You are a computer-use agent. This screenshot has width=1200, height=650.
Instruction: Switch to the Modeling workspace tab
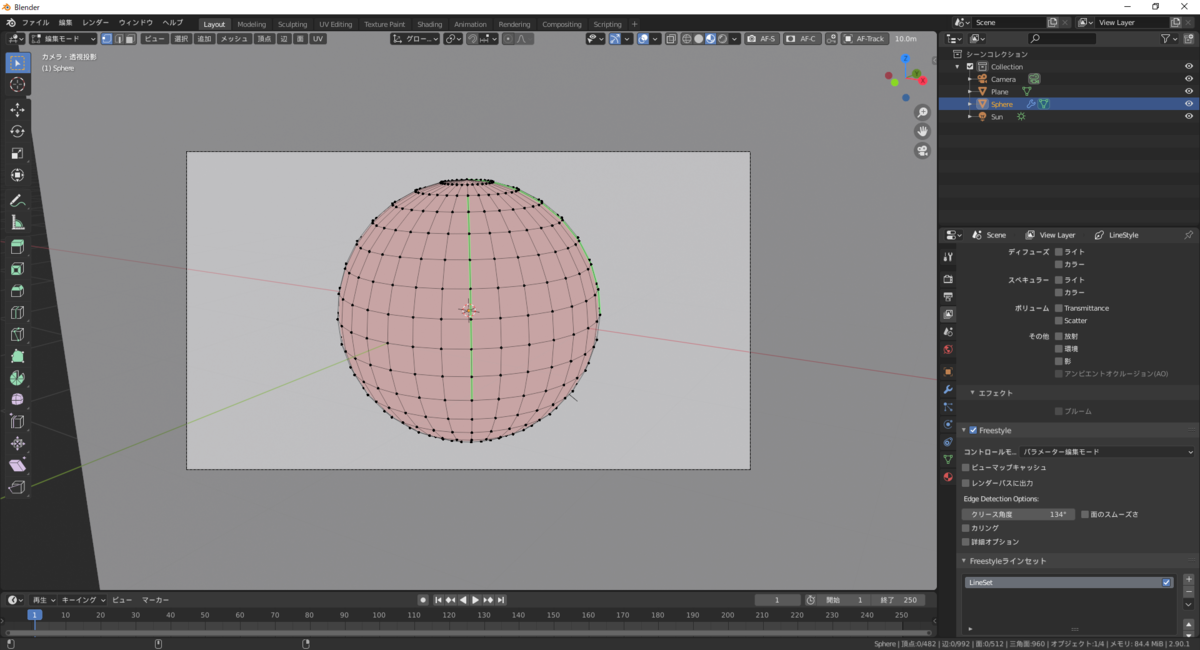coord(252,24)
